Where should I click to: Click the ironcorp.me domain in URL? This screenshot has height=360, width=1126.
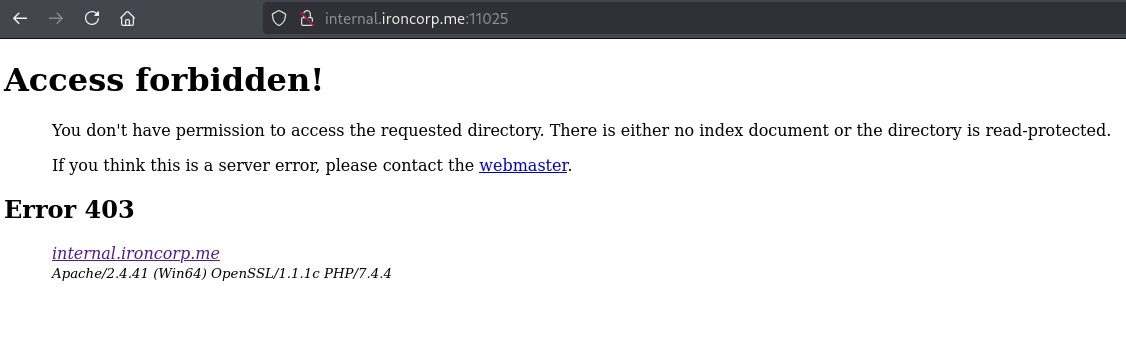click(x=423, y=19)
